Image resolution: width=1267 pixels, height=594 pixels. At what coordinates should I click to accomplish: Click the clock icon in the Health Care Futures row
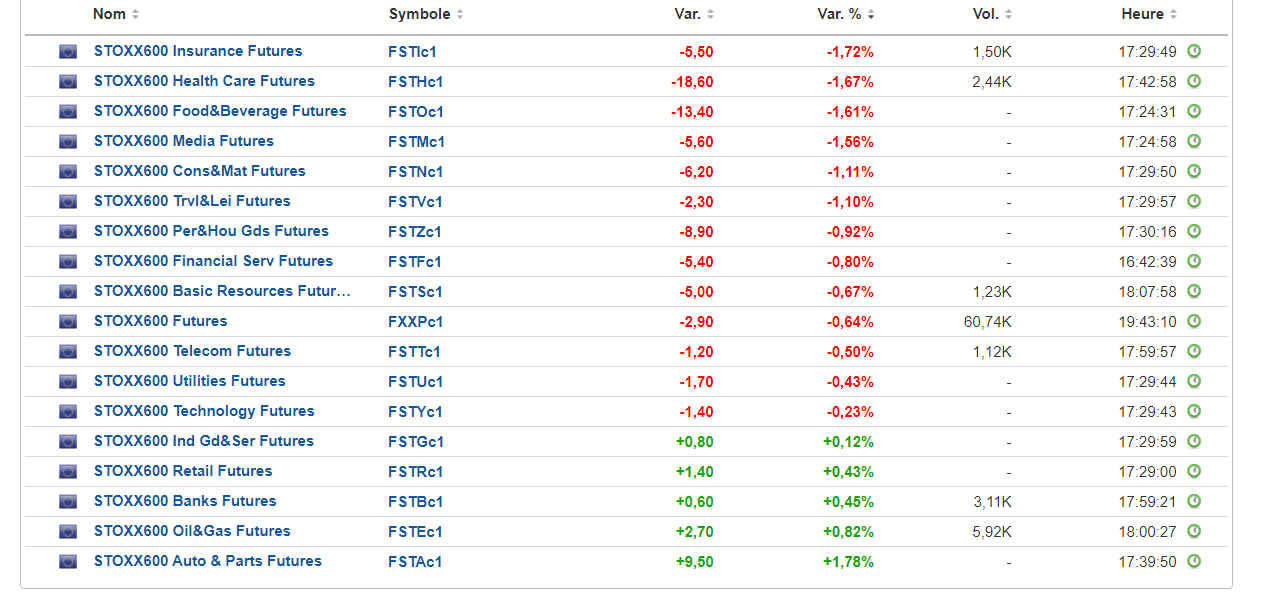1194,81
